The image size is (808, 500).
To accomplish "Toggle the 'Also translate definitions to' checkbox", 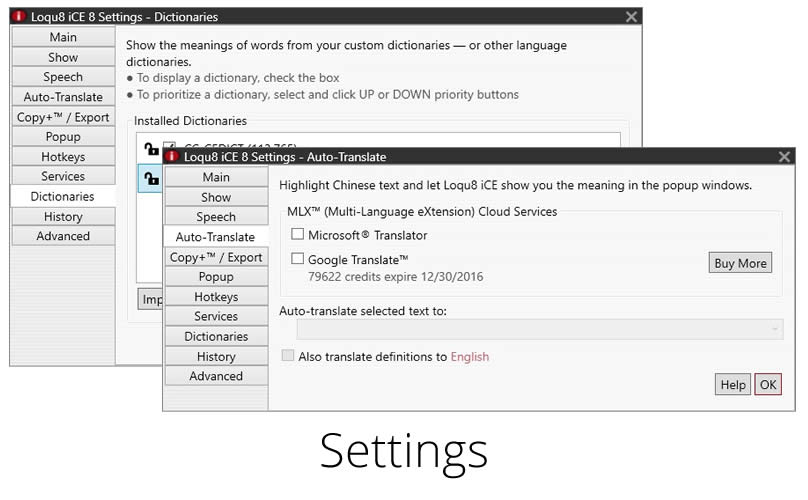I will click(288, 356).
